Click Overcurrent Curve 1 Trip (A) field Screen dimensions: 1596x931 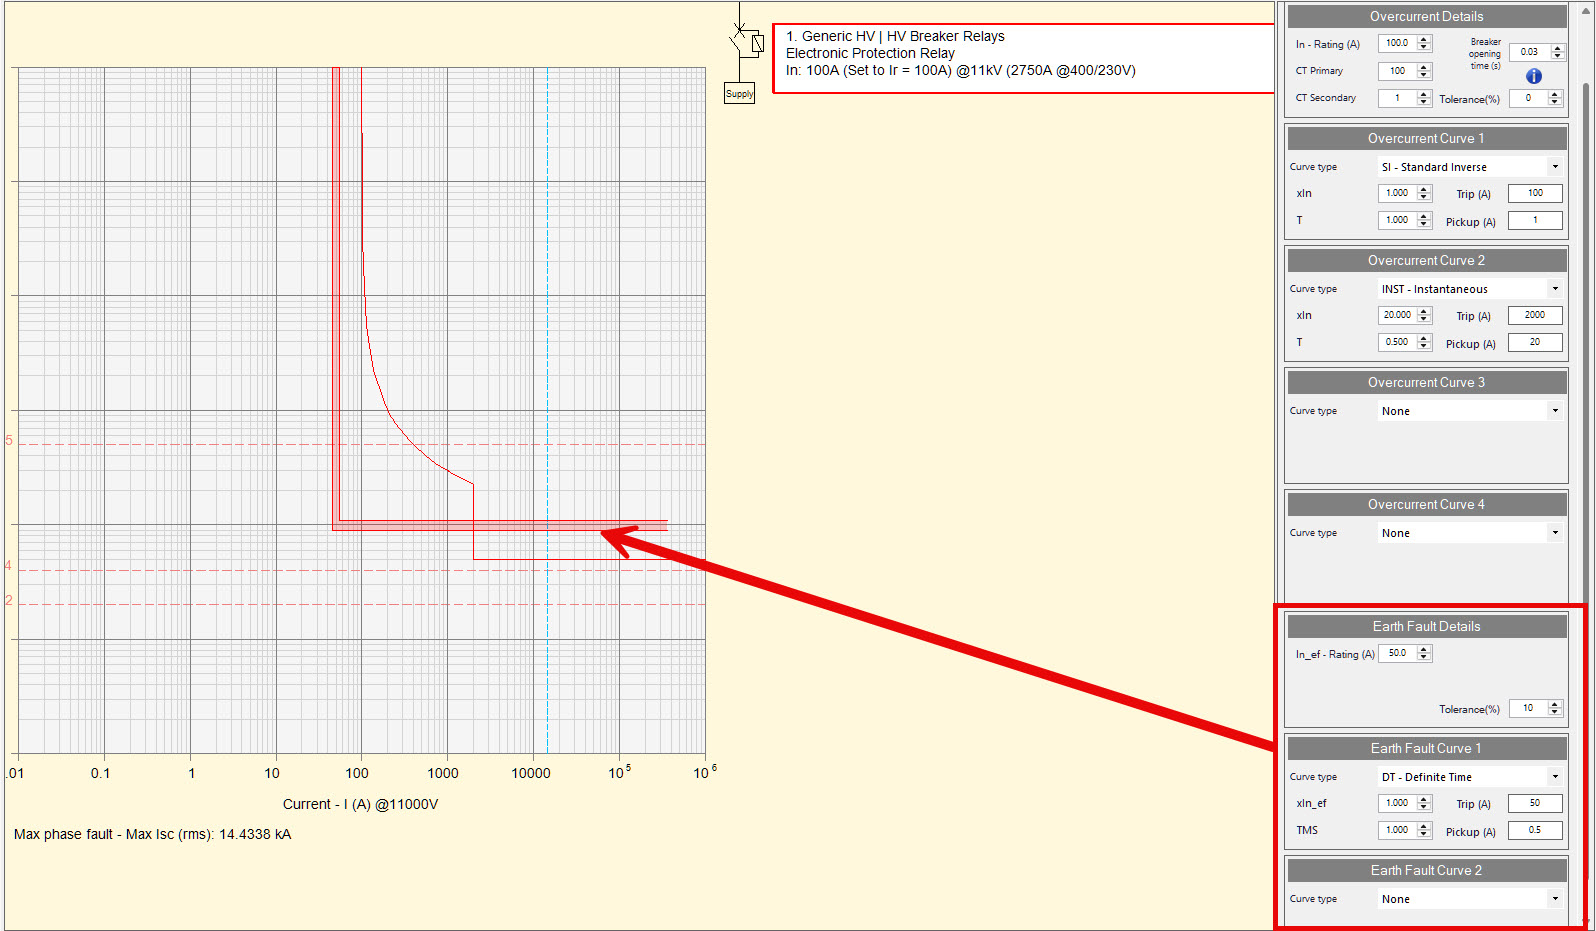pyautogui.click(x=1535, y=194)
